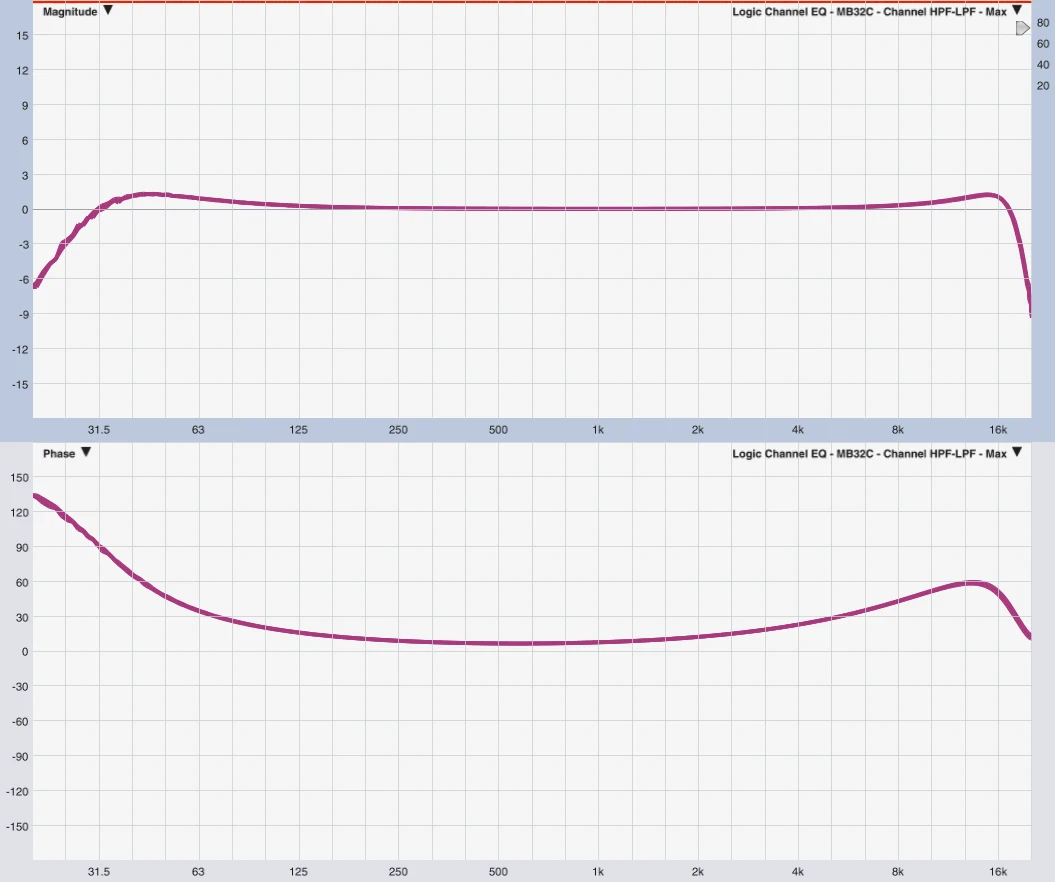Click the 1k frequency label under Magnitude plot
This screenshot has height=882, width=1055.
[x=598, y=430]
